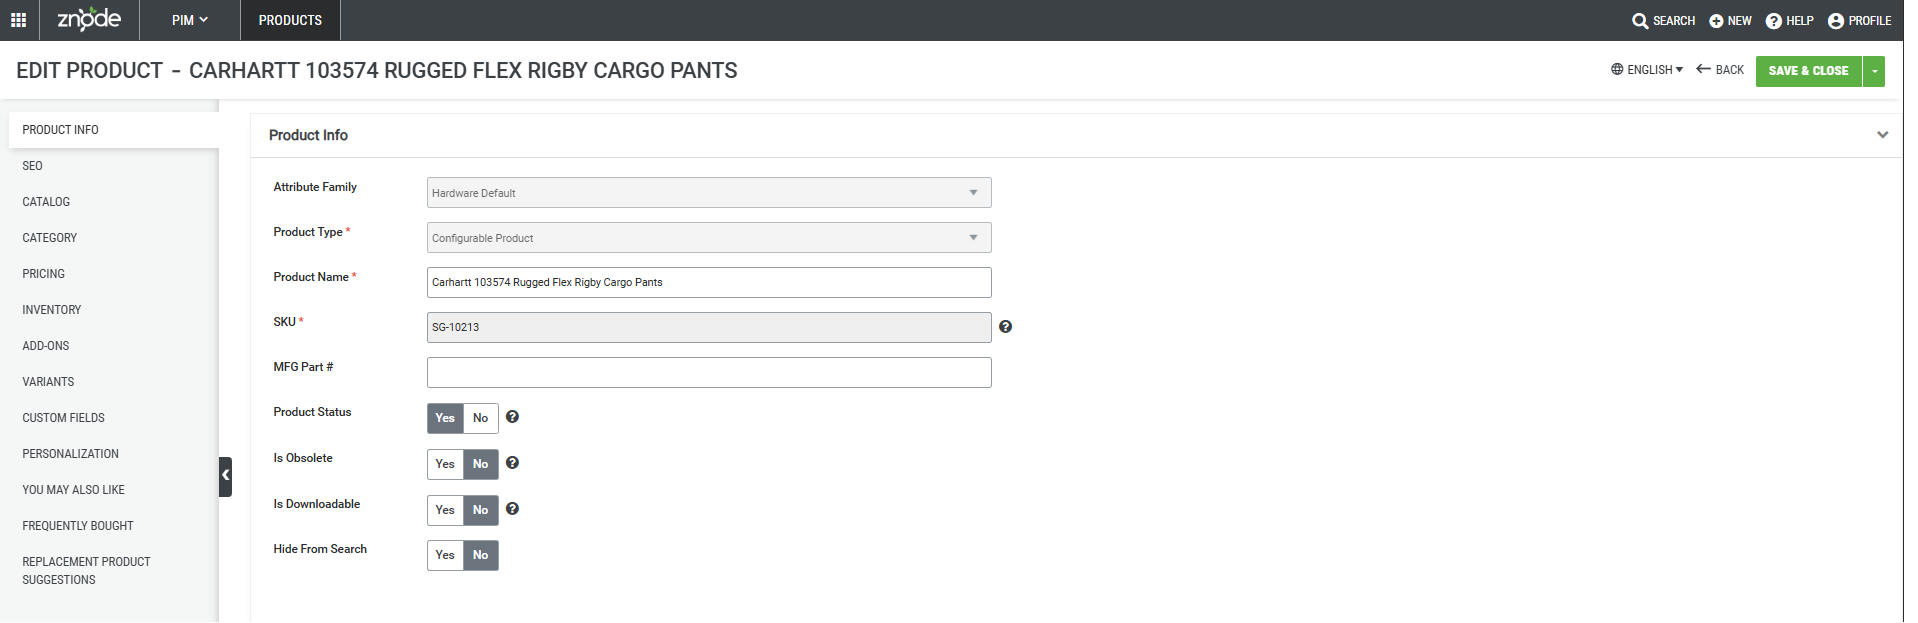The width and height of the screenshot is (1918, 623).
Task: Click the Product Info section heading
Action: pos(308,135)
